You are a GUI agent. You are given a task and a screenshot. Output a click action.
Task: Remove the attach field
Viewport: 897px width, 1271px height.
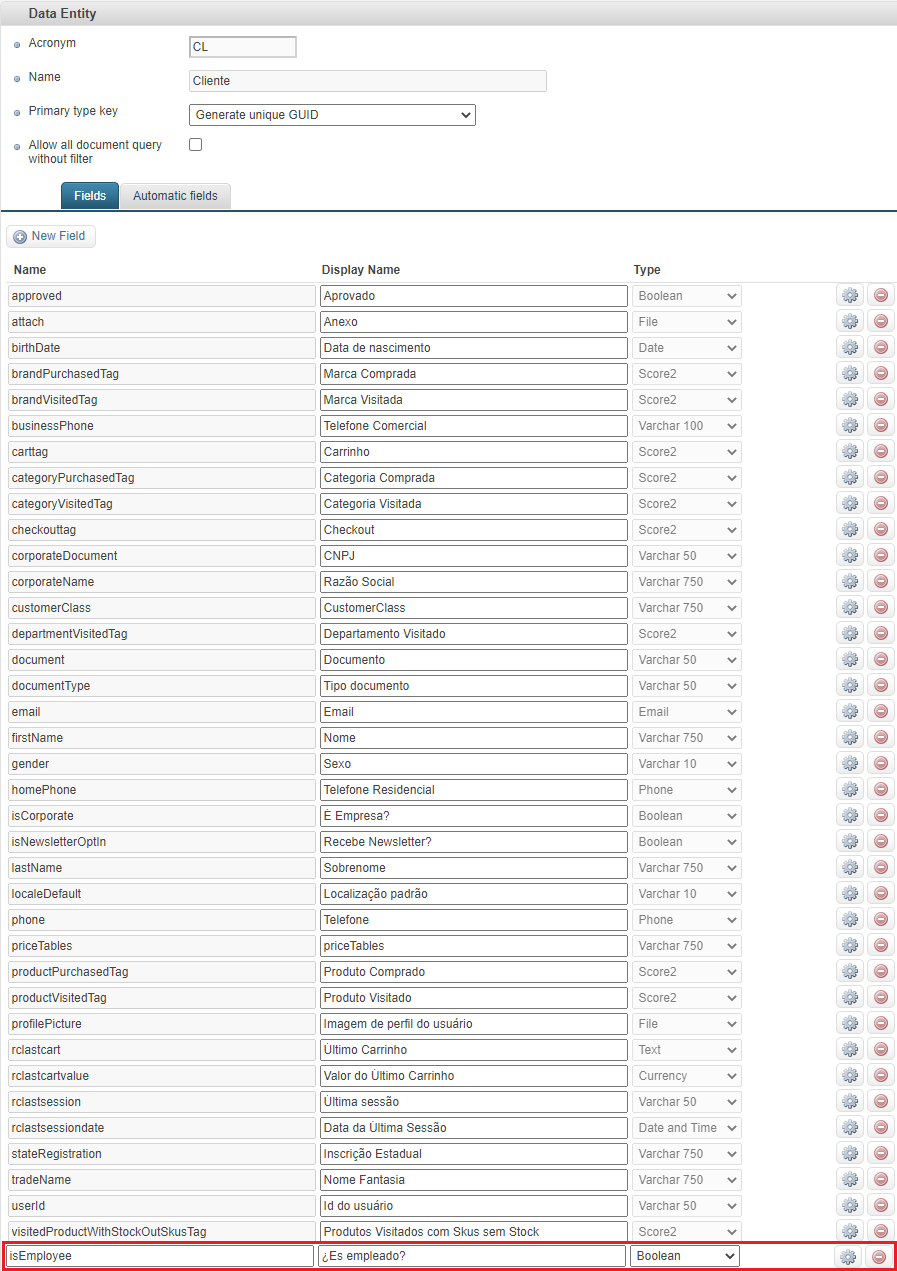pyautogui.click(x=881, y=321)
